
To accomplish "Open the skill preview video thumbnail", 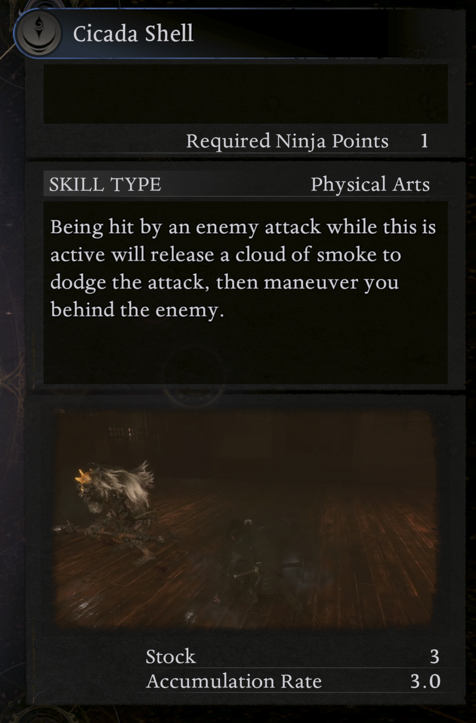I will [245, 519].
